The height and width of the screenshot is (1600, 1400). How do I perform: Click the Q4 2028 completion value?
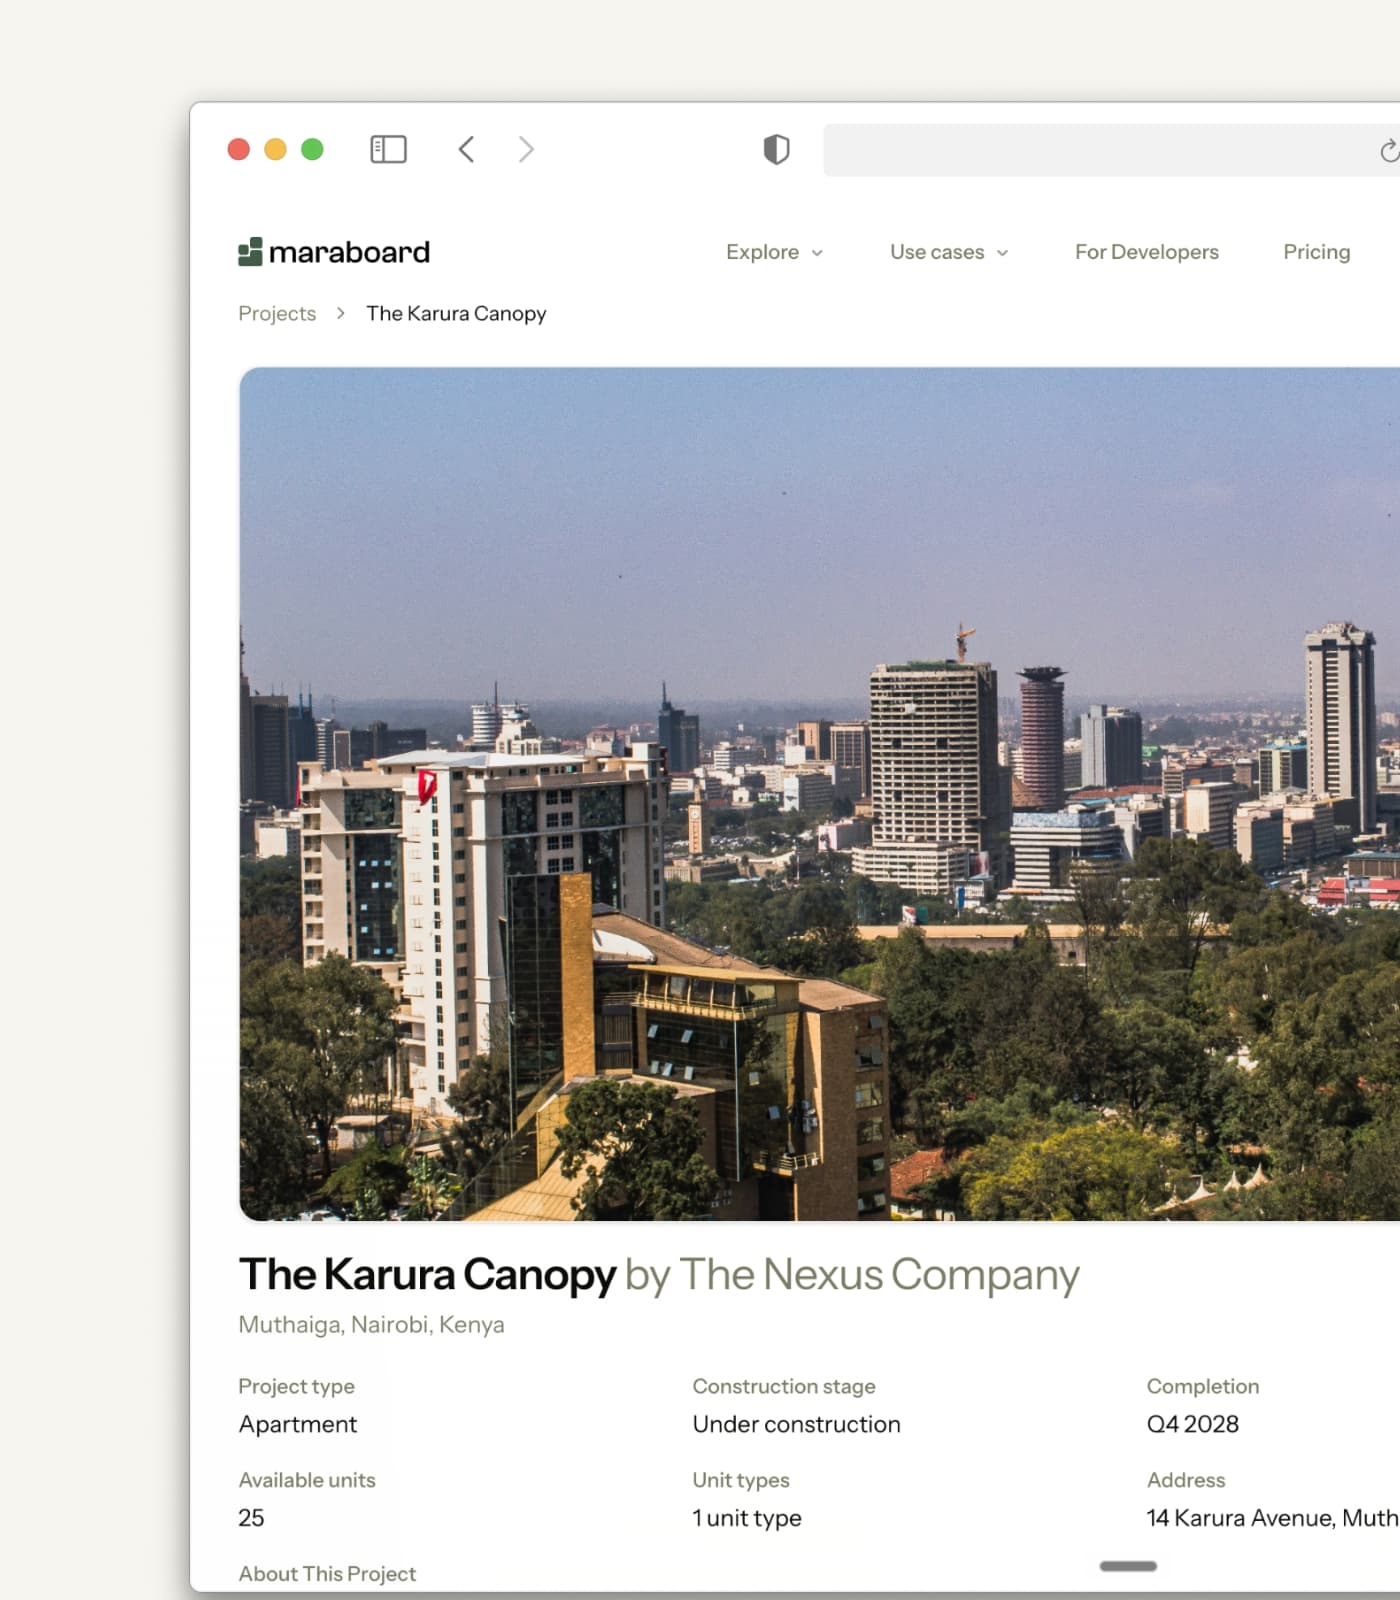(x=1193, y=1424)
